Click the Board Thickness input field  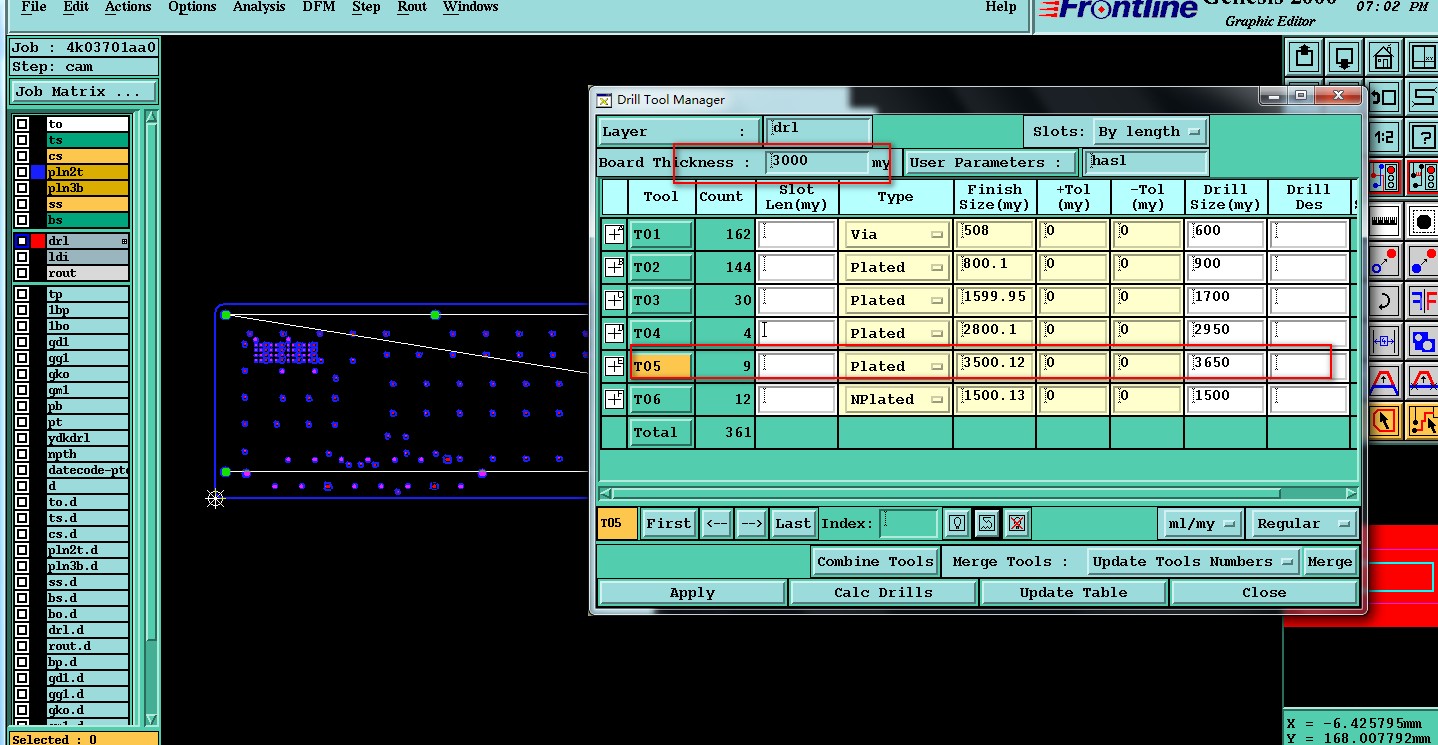point(817,162)
